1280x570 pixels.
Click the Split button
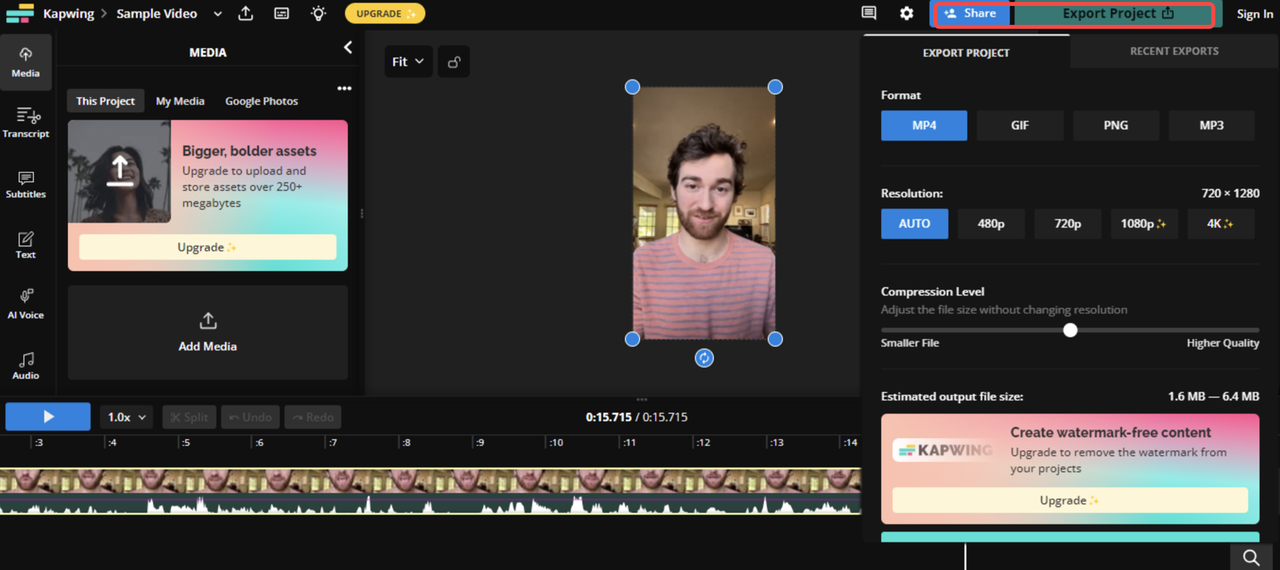(188, 417)
